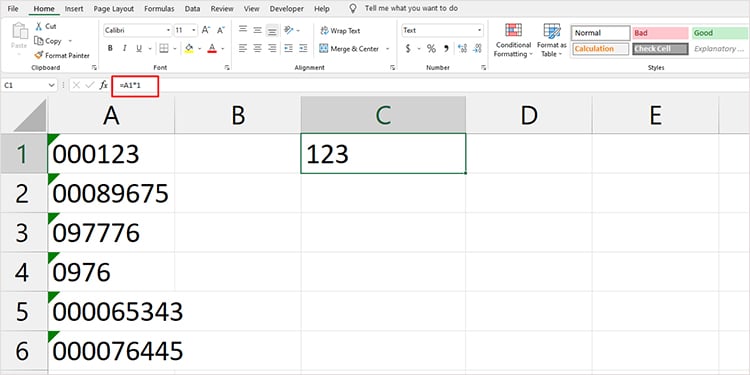Open Font dialog launcher

click(x=227, y=68)
